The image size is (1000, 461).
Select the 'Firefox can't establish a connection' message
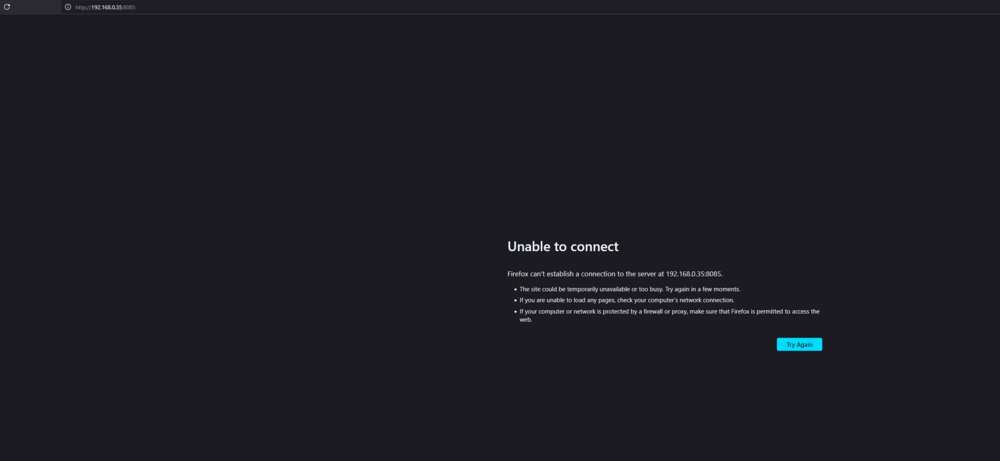(615, 274)
